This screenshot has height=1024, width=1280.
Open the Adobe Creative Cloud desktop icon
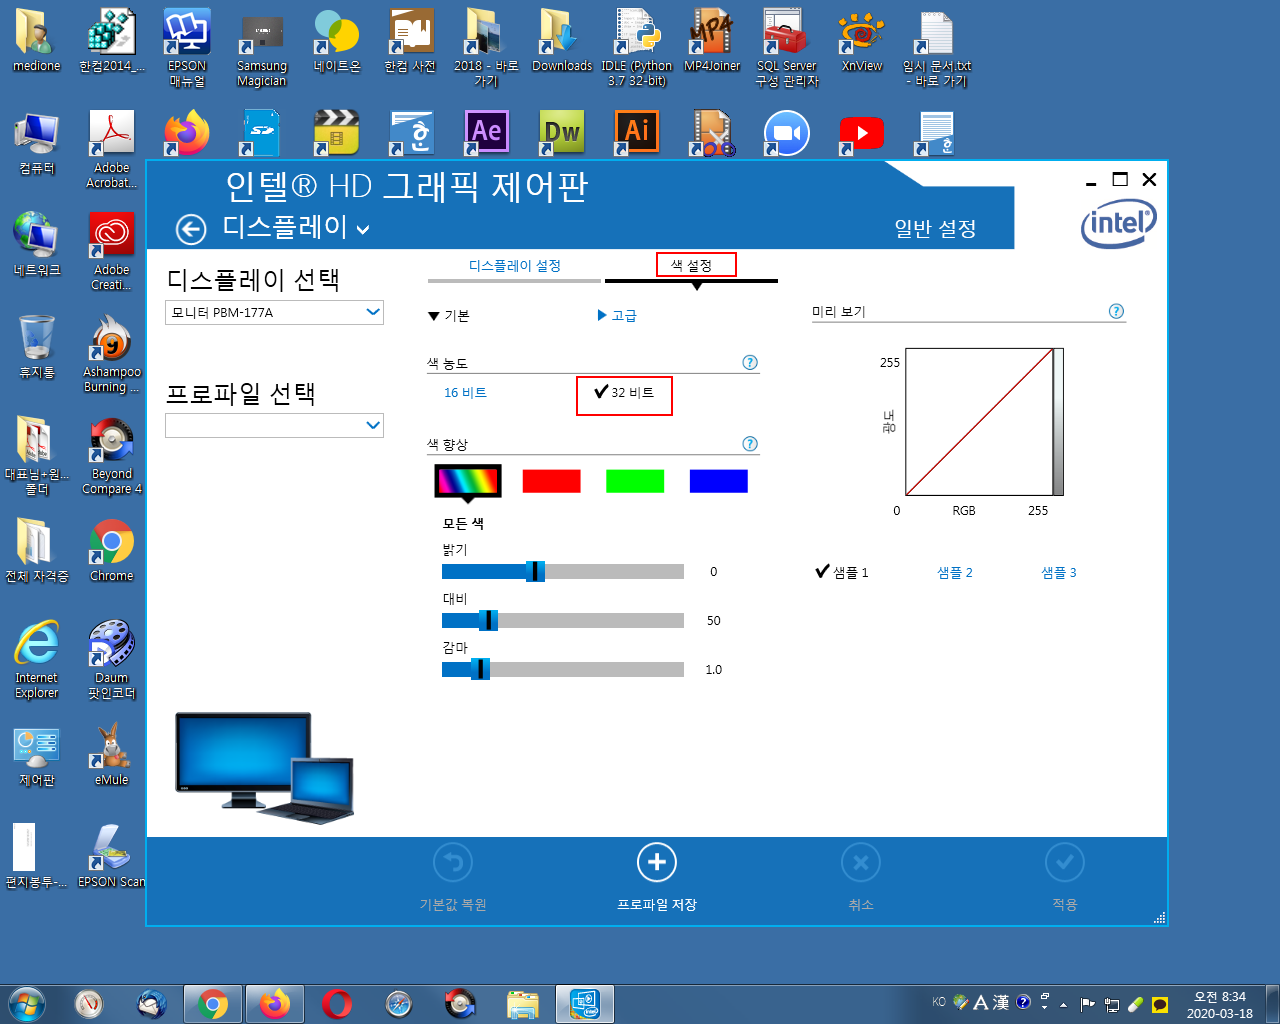pos(112,253)
